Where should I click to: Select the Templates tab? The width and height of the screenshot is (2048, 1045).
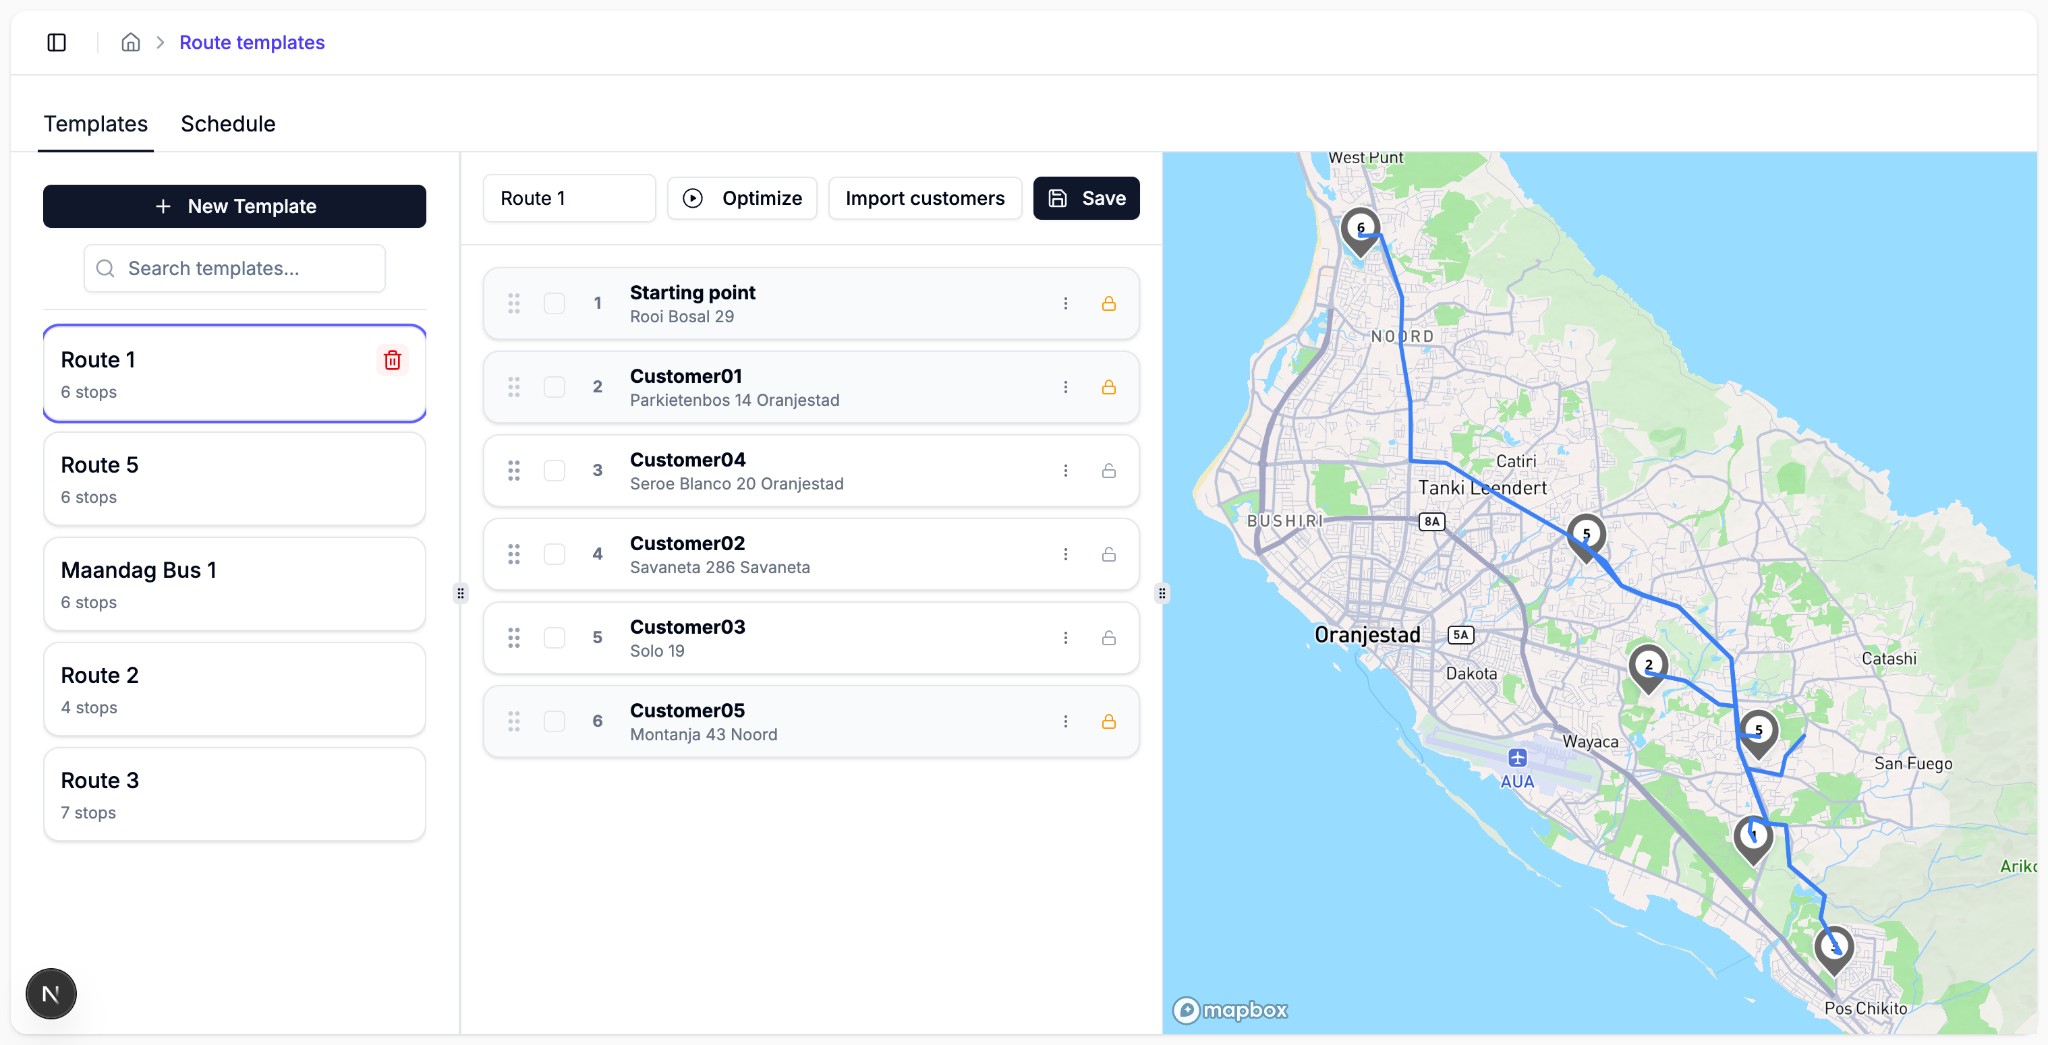coord(95,124)
